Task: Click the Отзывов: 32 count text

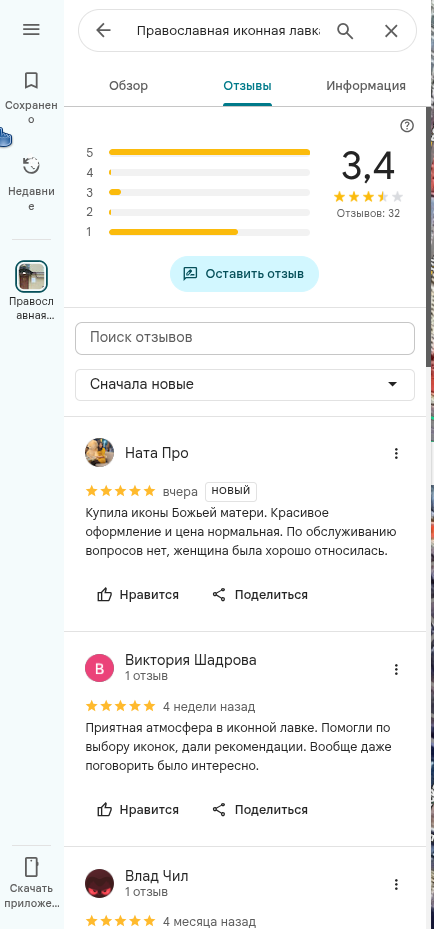Action: pos(368,213)
